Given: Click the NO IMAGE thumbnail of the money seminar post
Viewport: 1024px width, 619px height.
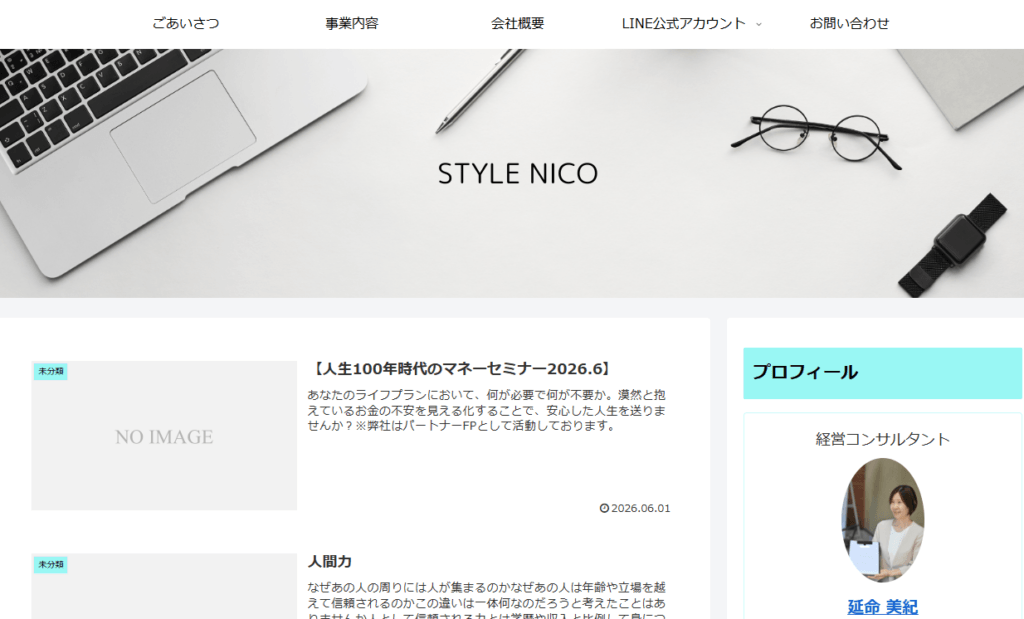Looking at the screenshot, I should 164,436.
